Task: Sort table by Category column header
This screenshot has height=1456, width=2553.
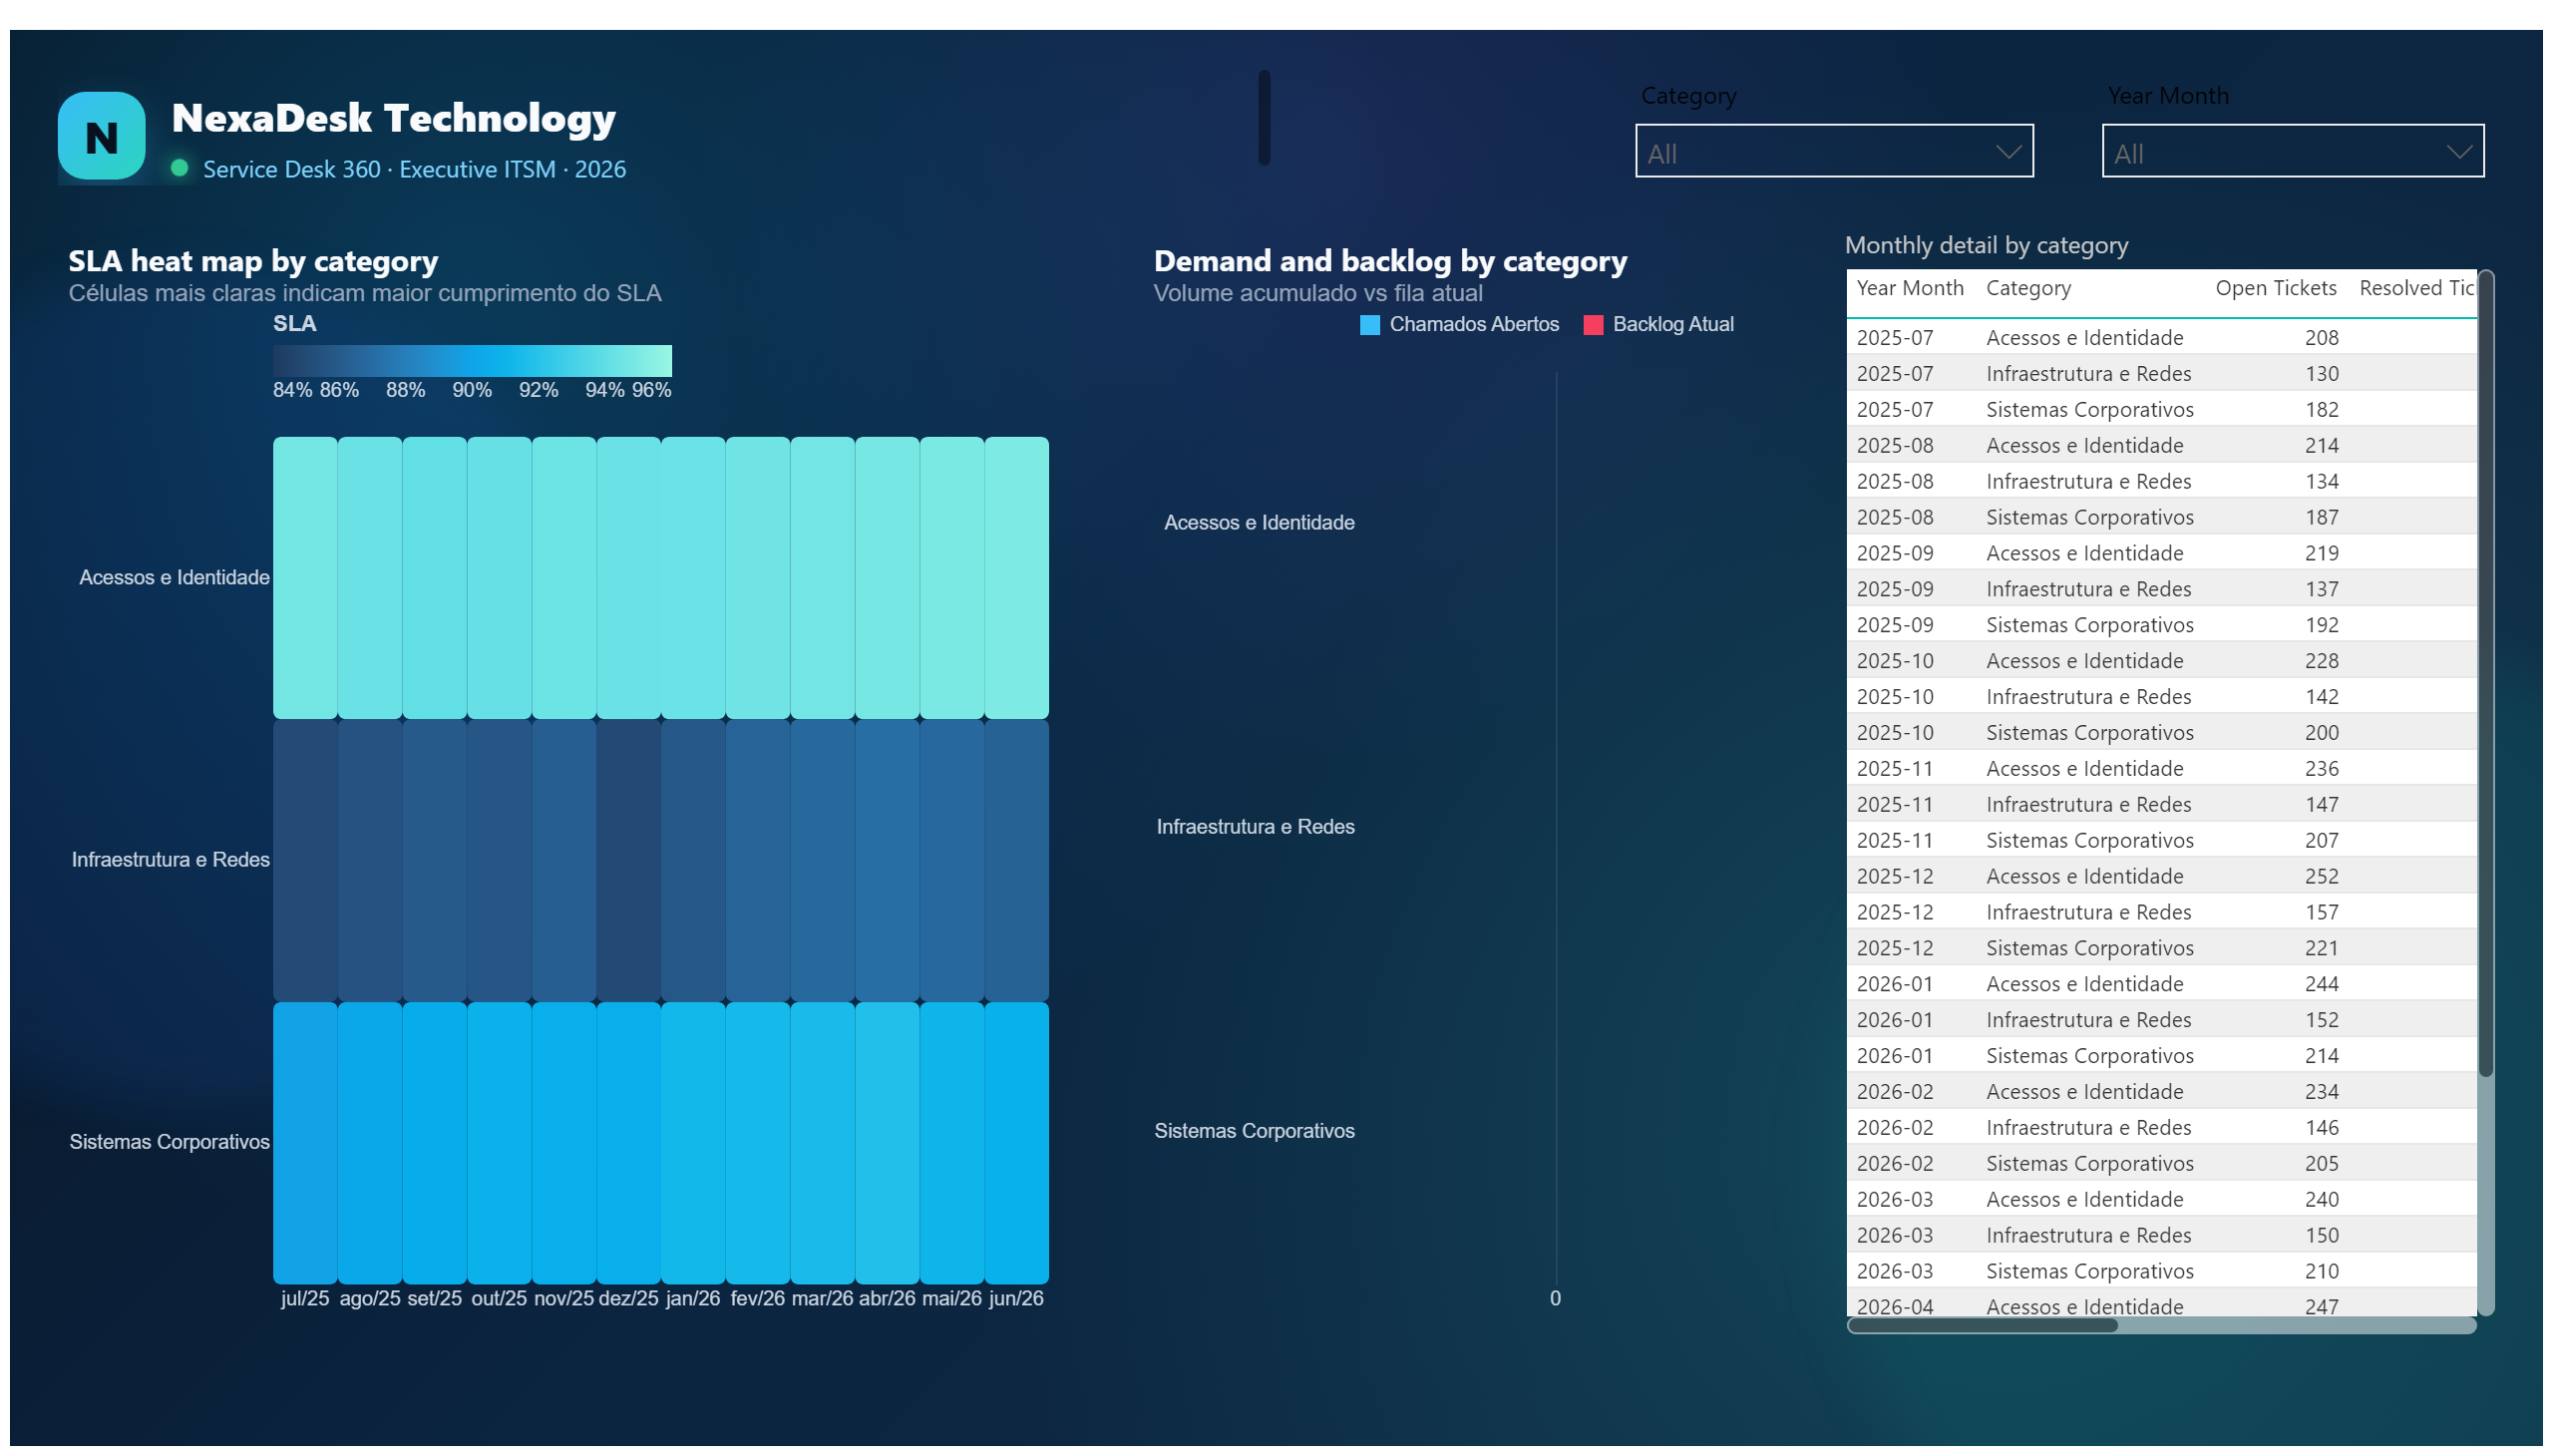Action: 2027,288
